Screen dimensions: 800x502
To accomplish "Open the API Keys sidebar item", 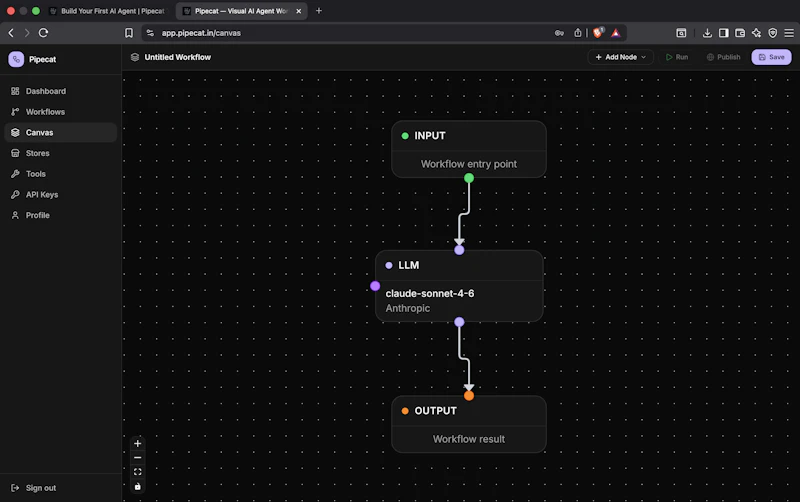I will [x=60, y=194].
